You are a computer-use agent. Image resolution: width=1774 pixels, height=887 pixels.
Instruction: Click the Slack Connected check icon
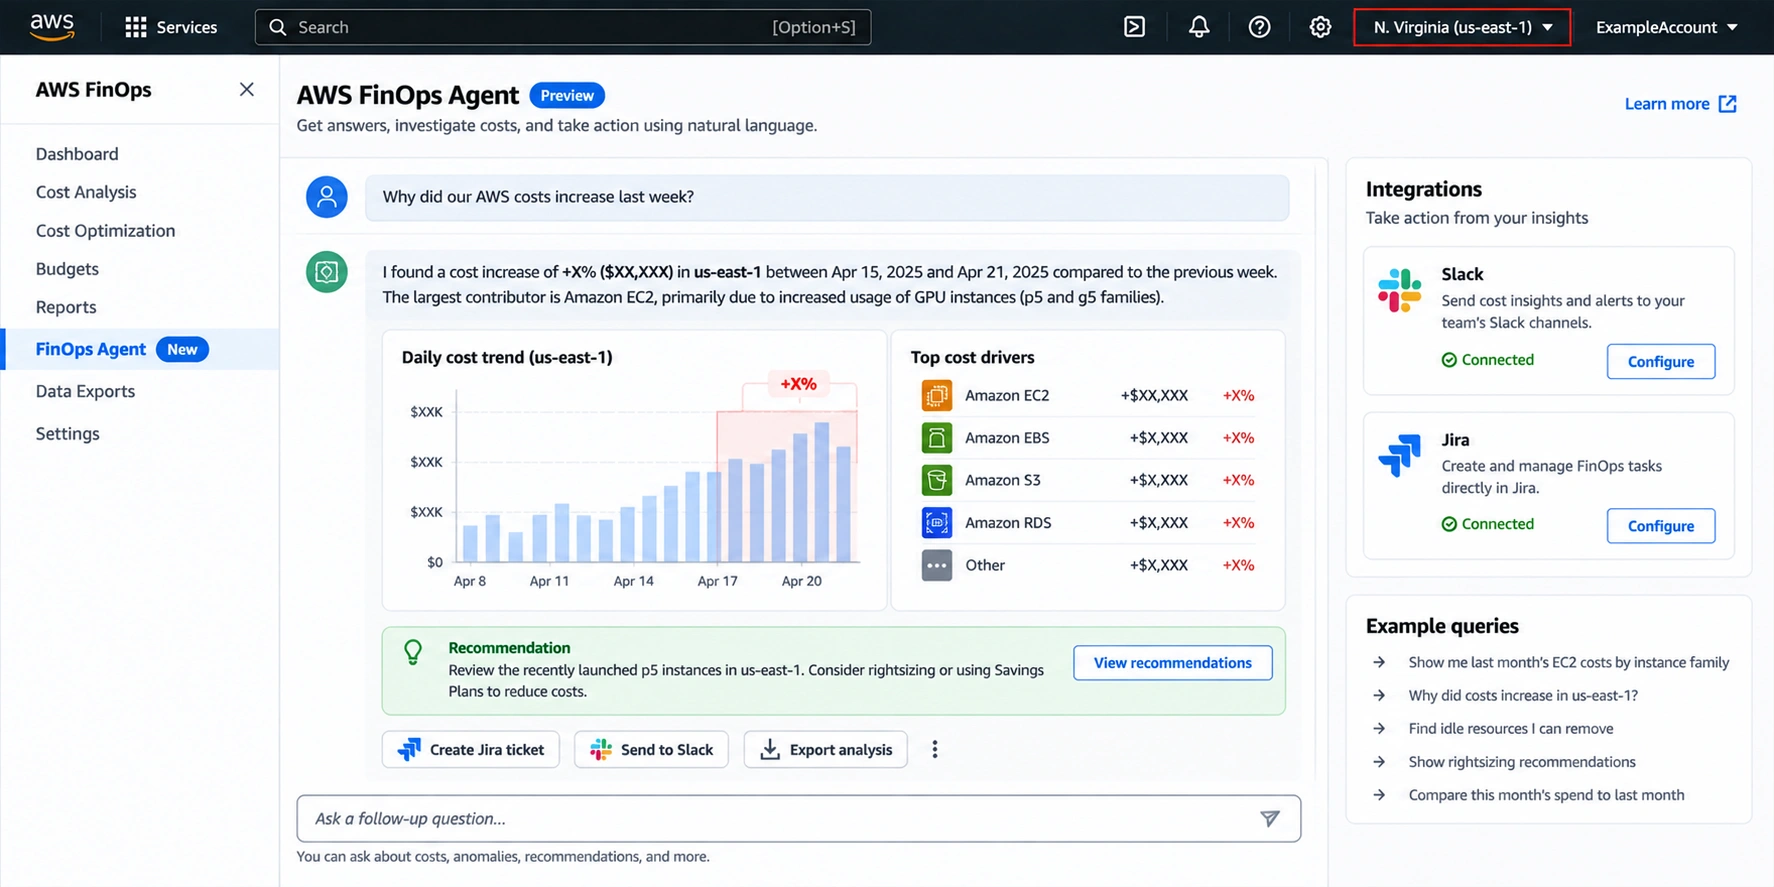(x=1449, y=360)
